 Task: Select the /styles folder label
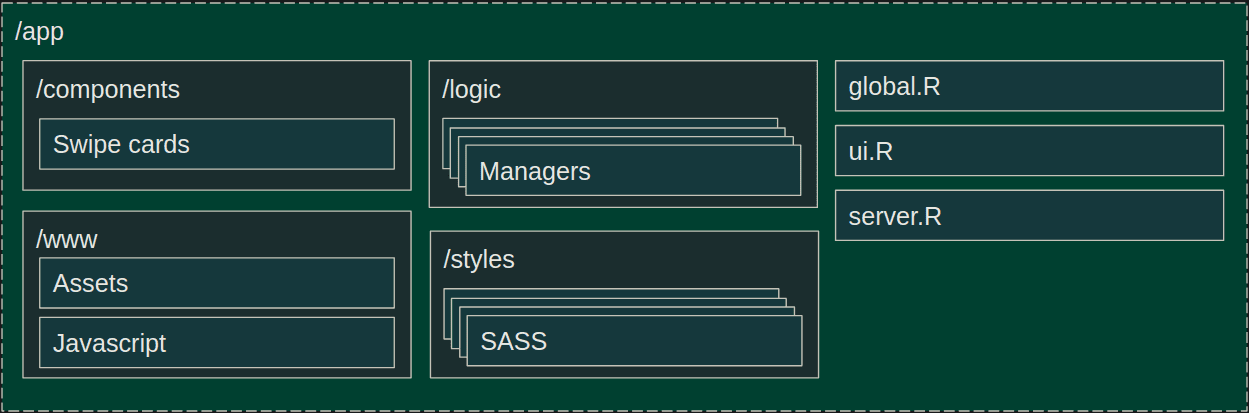click(x=479, y=260)
